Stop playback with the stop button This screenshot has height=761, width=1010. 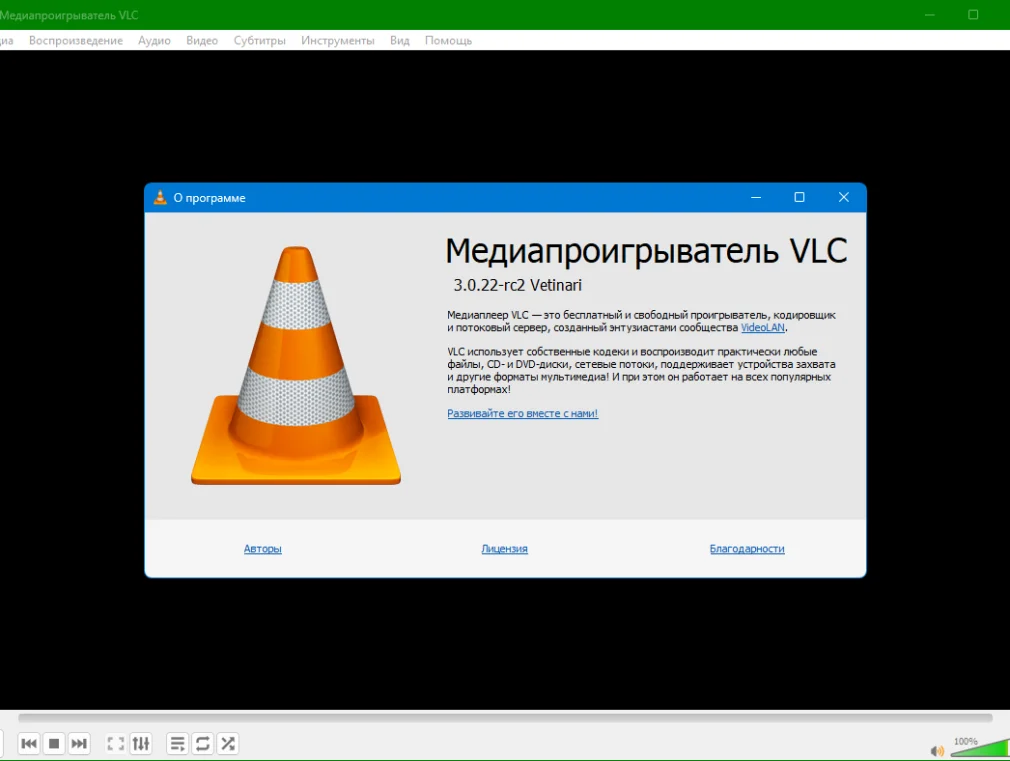pos(54,743)
